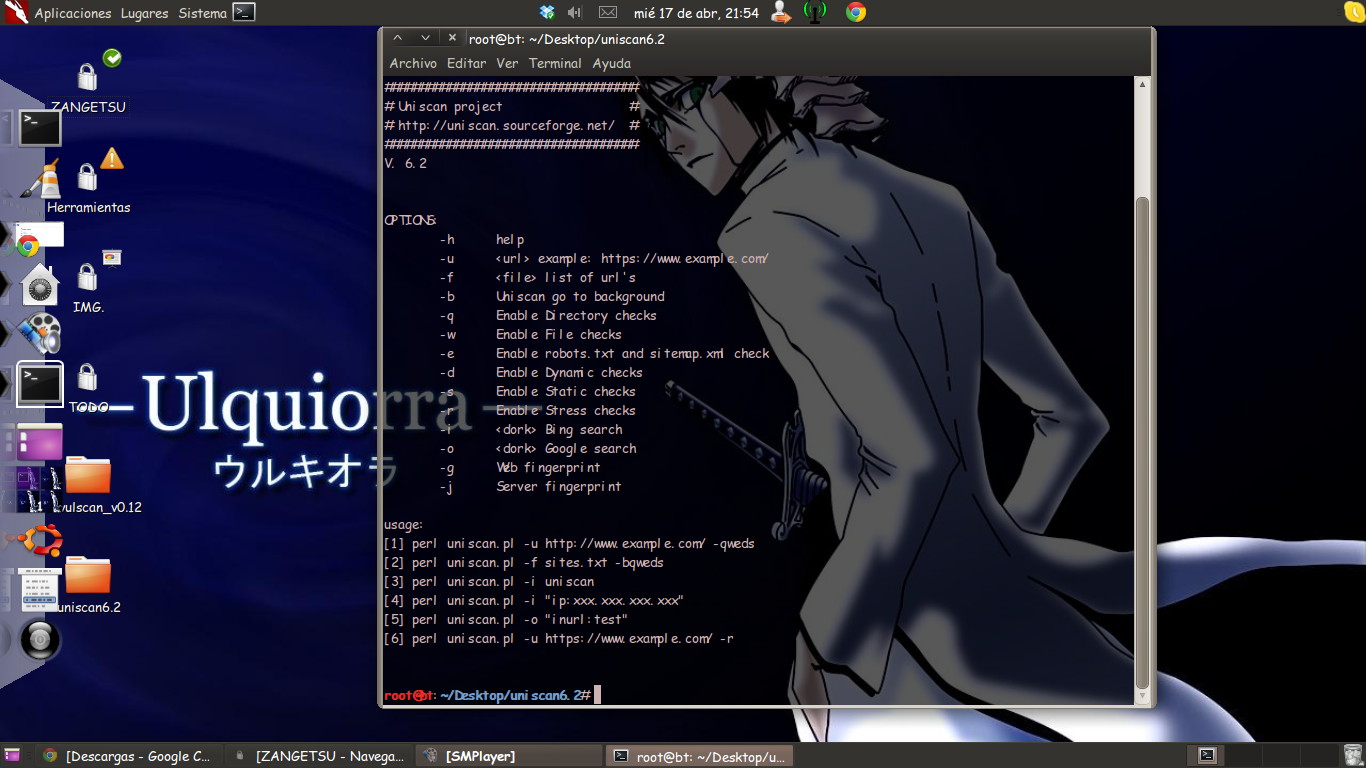Image resolution: width=1366 pixels, height=768 pixels.
Task: Click the top terminal icon in left dock
Action: point(40,128)
